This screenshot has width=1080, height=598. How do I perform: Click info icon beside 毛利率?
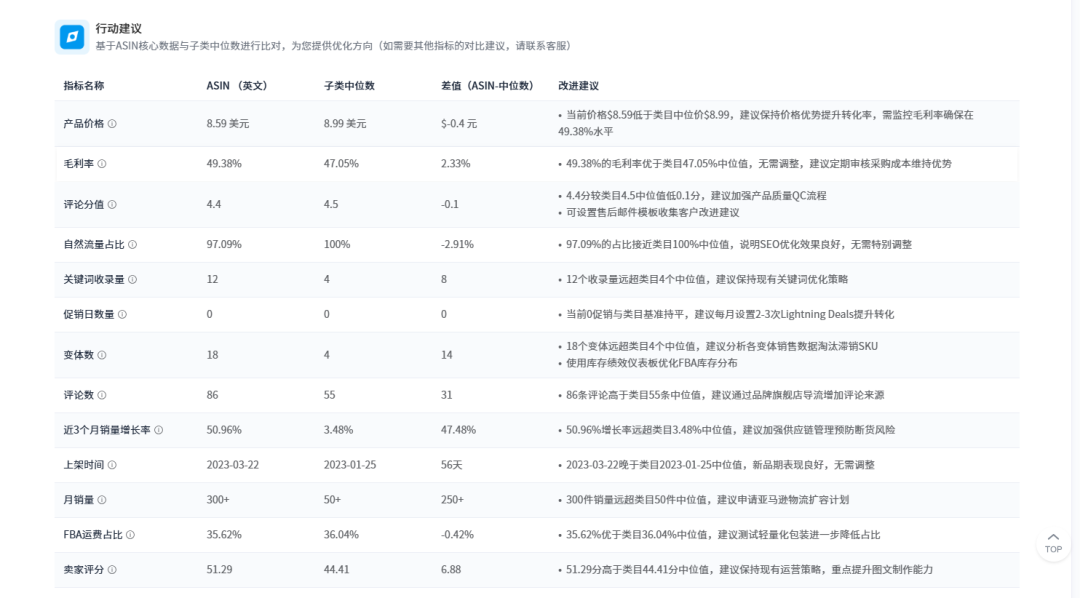tap(102, 164)
